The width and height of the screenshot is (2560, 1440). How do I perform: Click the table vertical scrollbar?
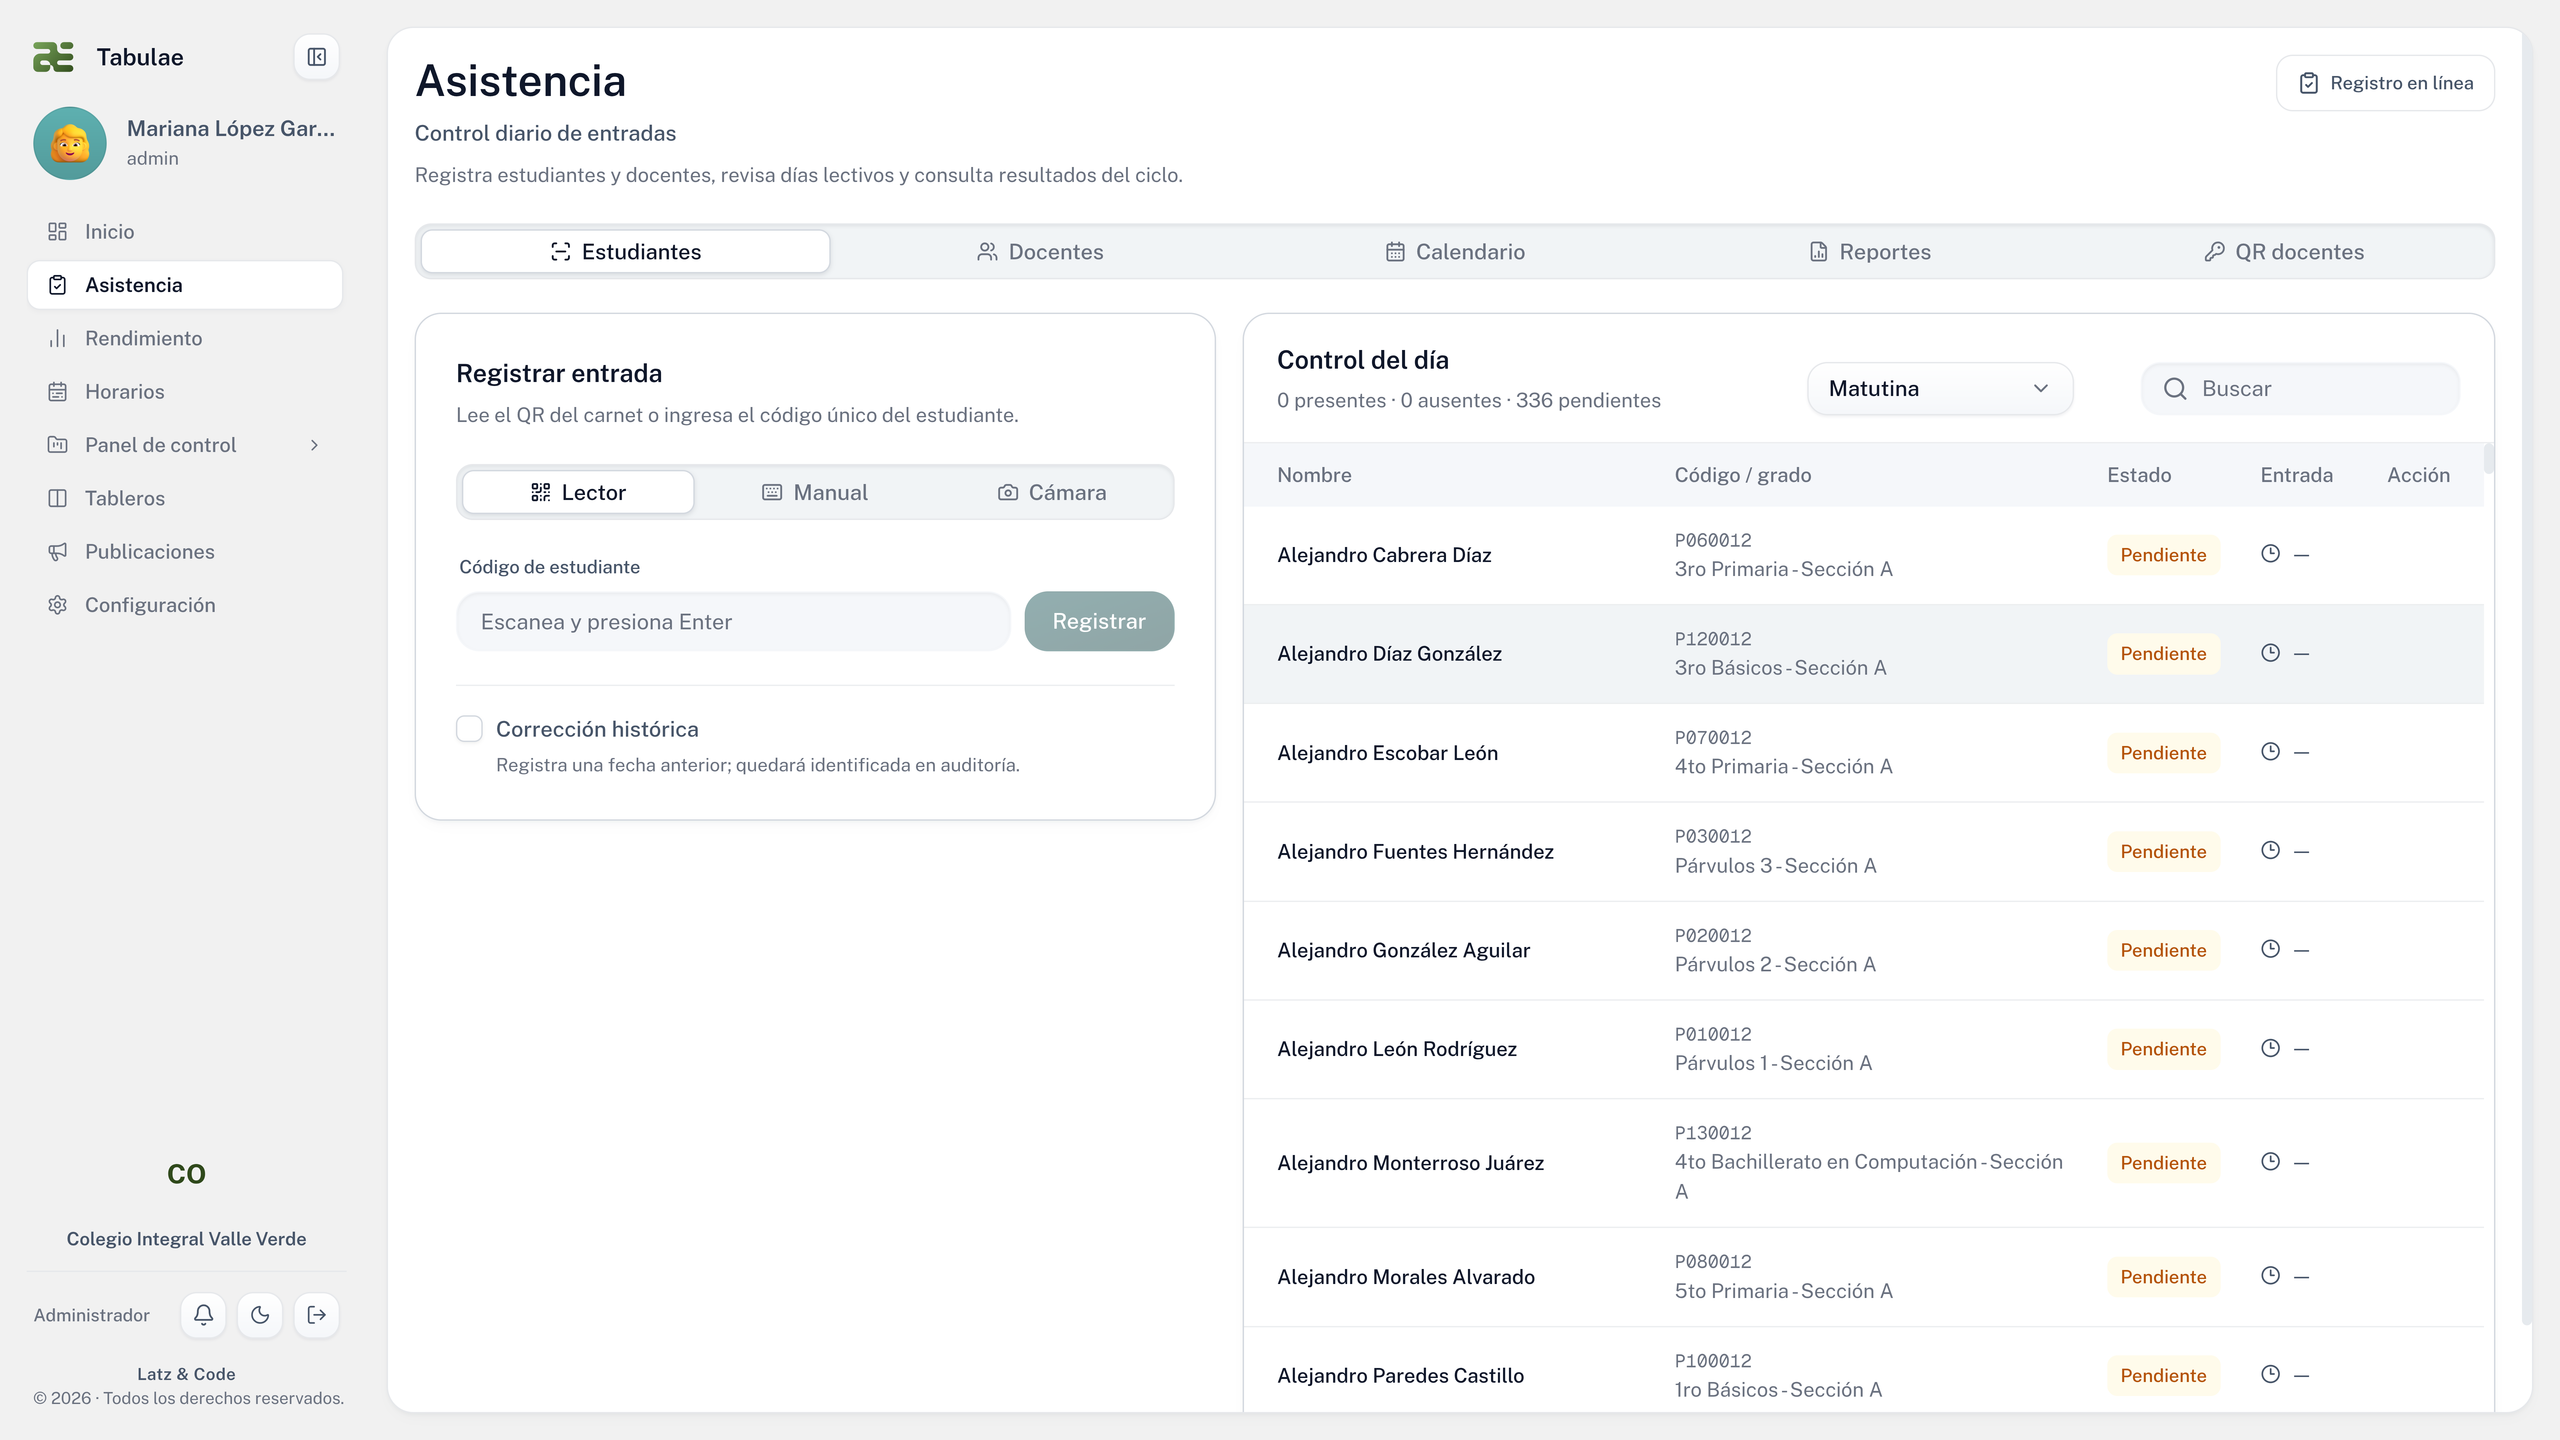point(2488,459)
